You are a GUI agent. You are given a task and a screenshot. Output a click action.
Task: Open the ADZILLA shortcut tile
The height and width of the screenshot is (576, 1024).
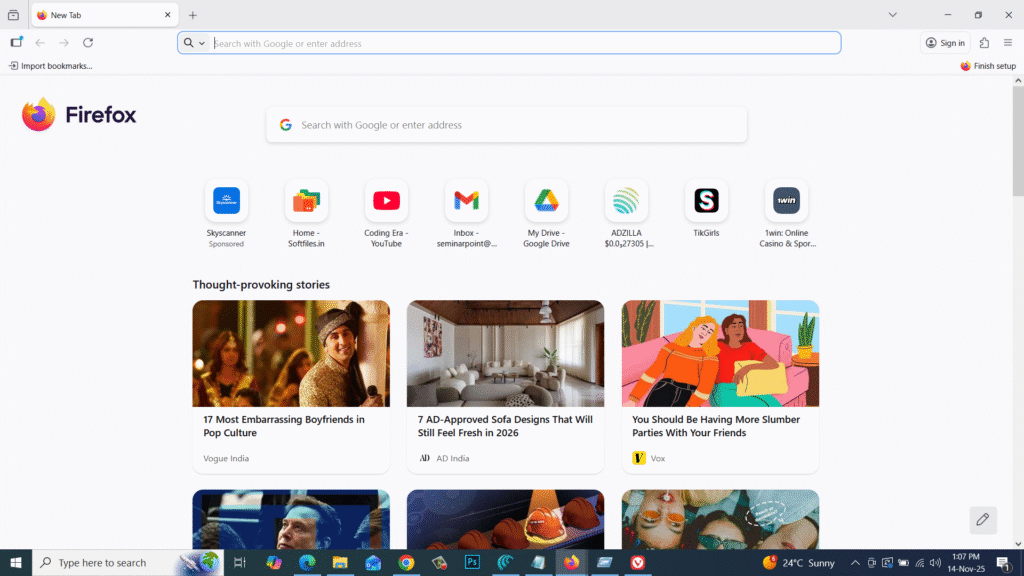coord(626,200)
